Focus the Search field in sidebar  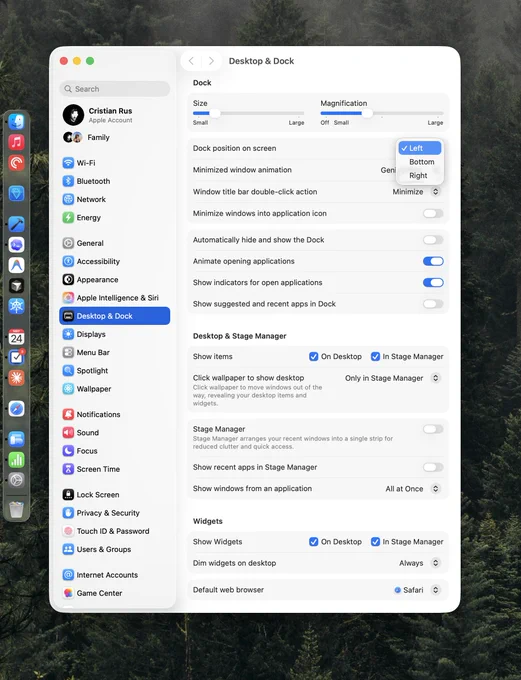click(x=115, y=89)
